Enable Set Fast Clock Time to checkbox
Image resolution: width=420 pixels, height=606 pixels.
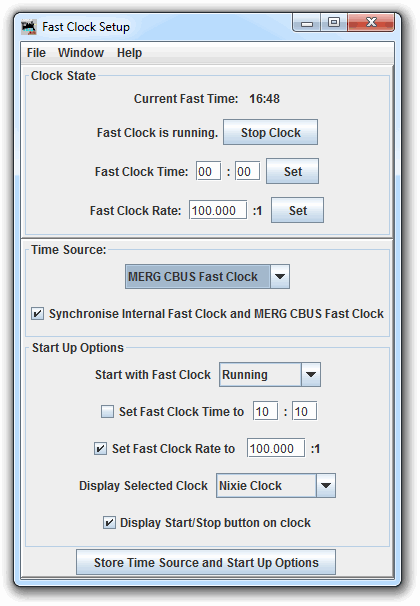point(107,411)
